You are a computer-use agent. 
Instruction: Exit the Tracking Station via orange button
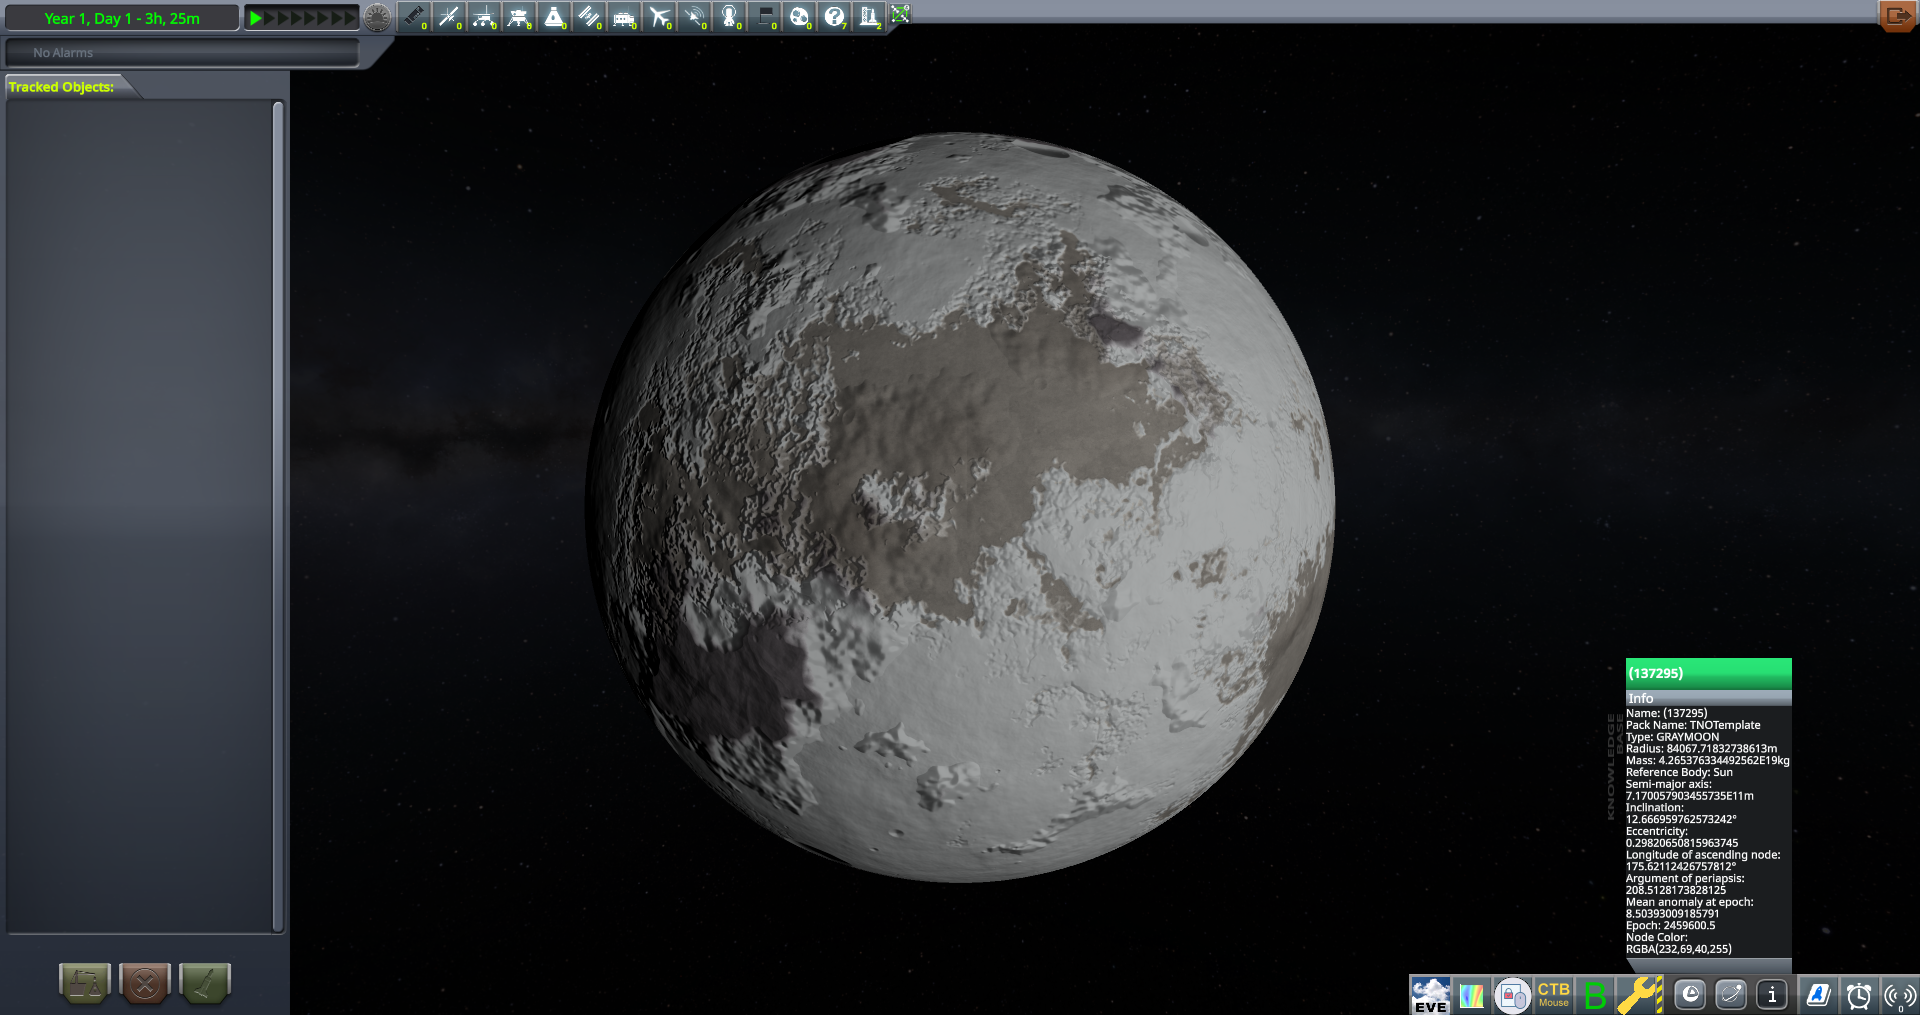(1896, 16)
